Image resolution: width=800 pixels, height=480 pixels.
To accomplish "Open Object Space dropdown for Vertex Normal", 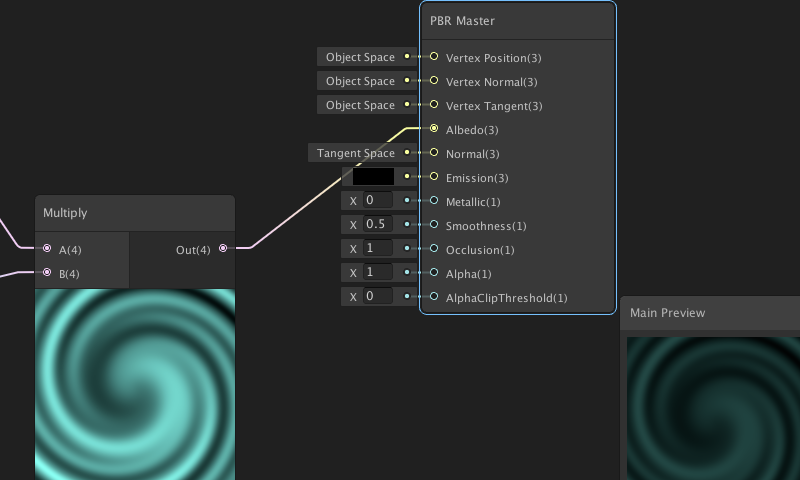I will coord(366,81).
